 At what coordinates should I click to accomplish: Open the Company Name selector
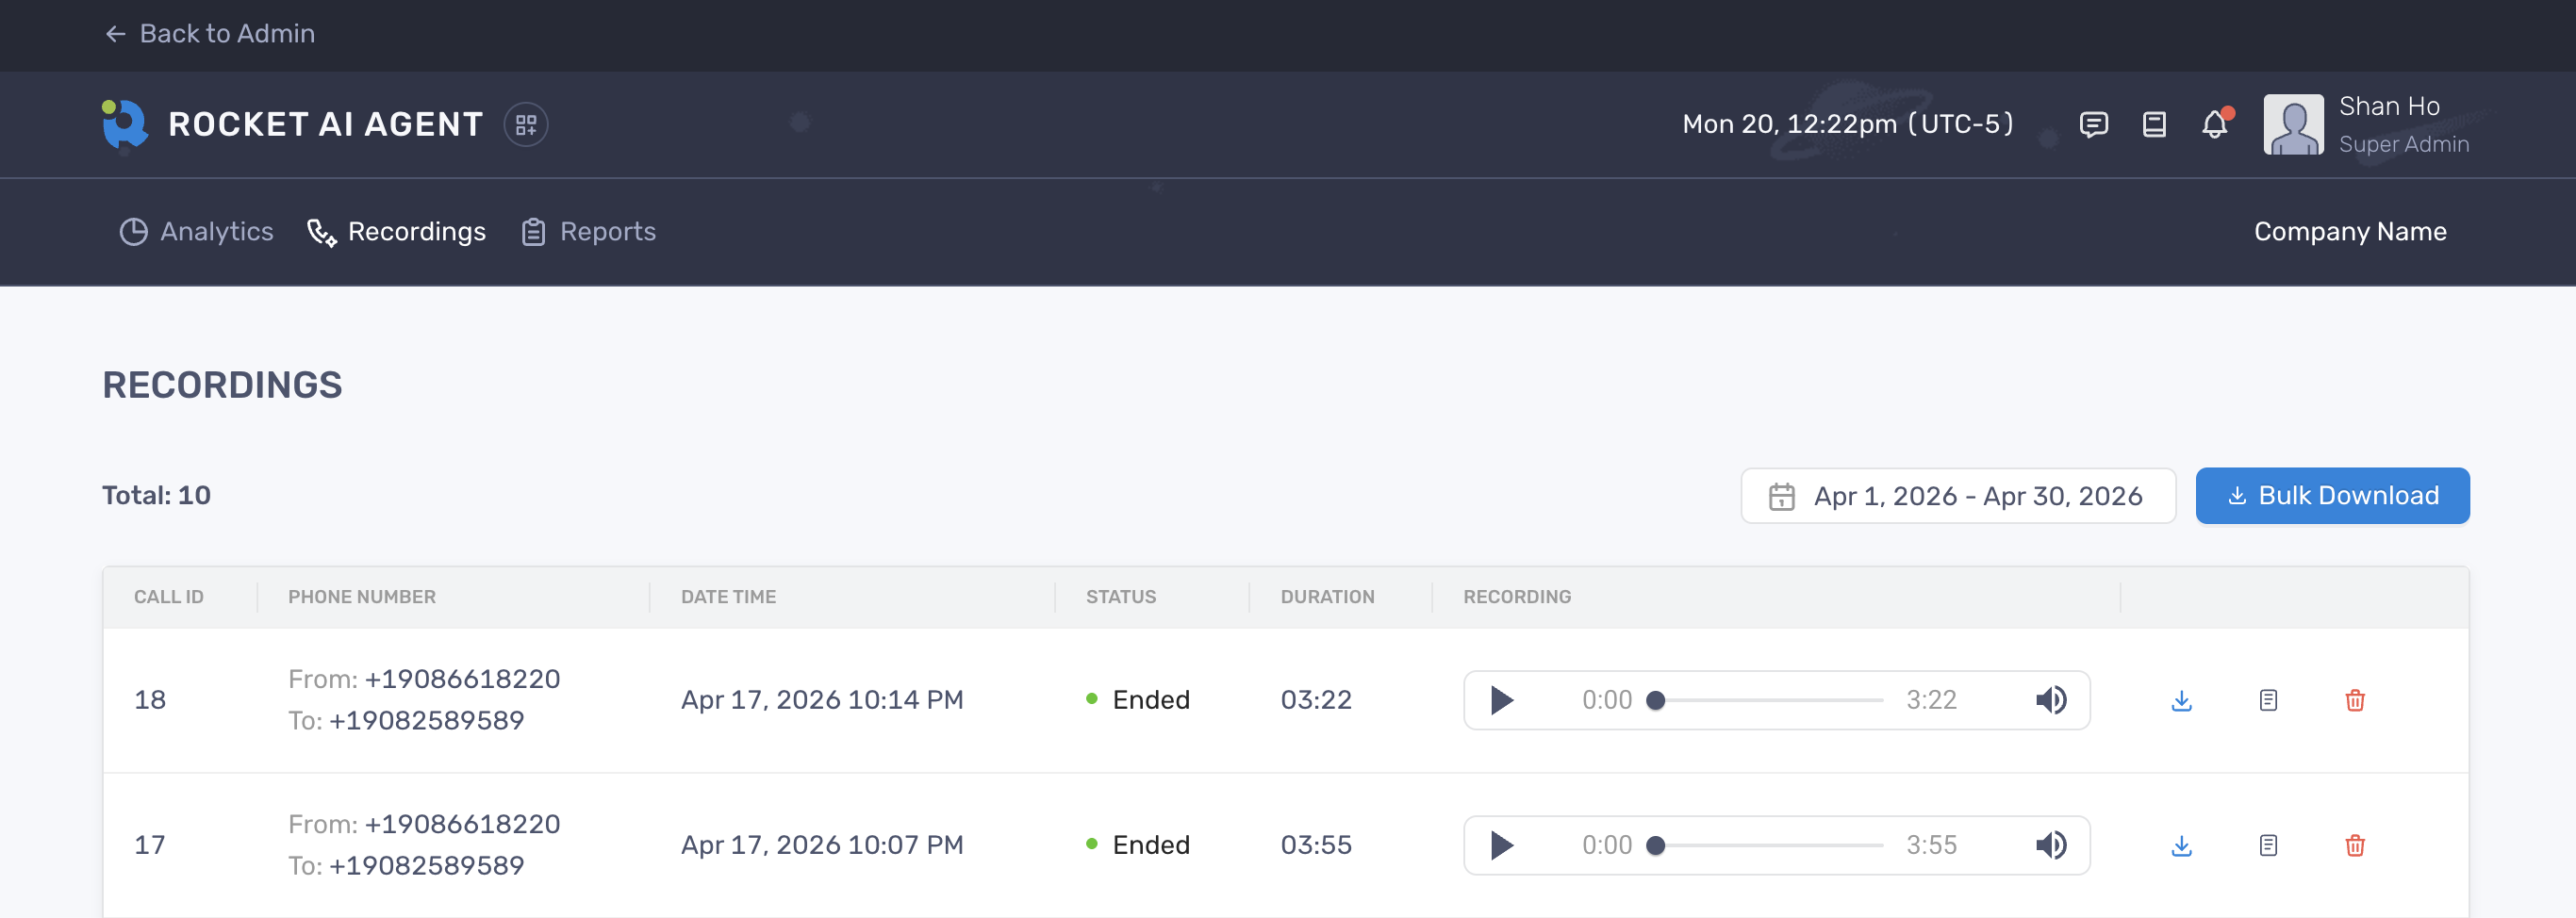coord(2350,232)
